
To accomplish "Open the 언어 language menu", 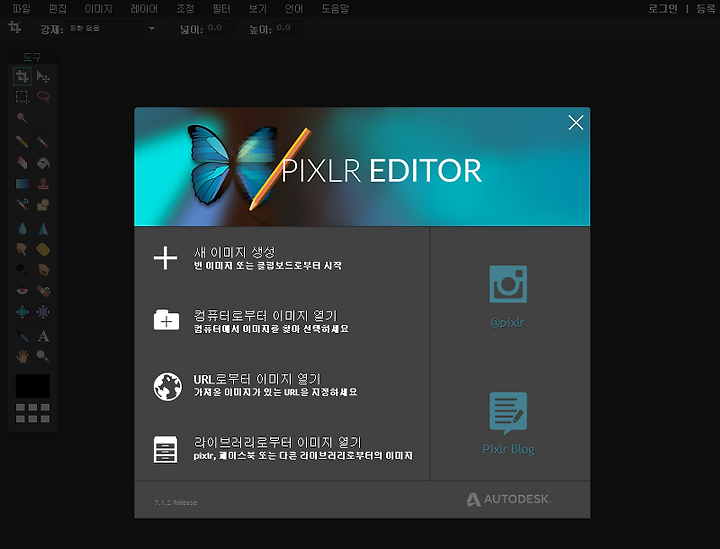I will coord(294,9).
